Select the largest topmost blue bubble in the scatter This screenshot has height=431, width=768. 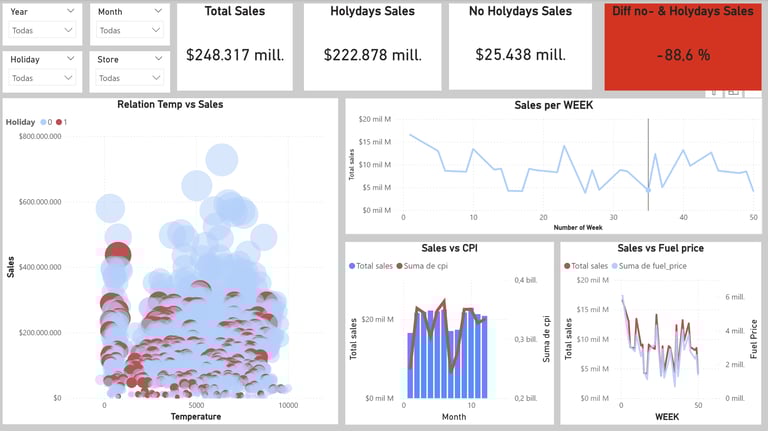(x=222, y=160)
